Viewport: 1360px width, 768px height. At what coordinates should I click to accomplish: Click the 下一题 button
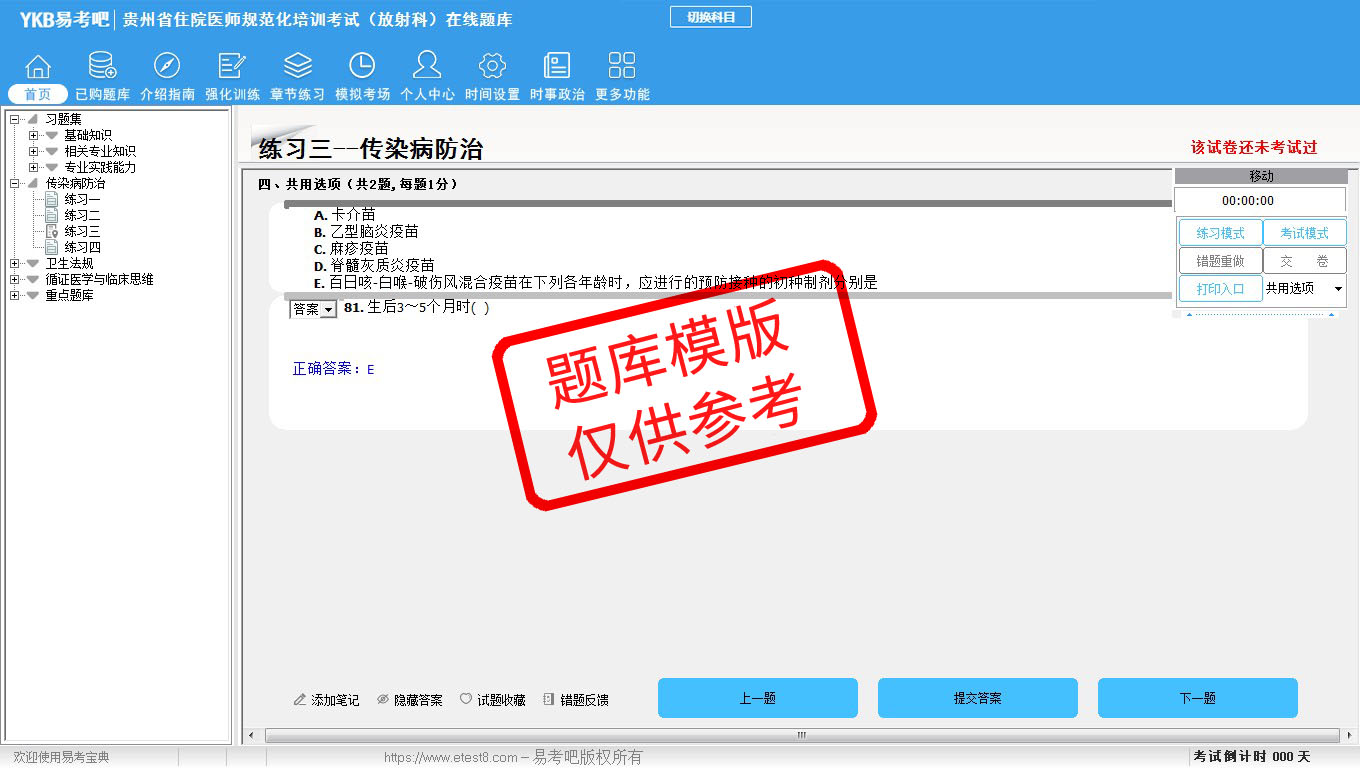click(1197, 698)
